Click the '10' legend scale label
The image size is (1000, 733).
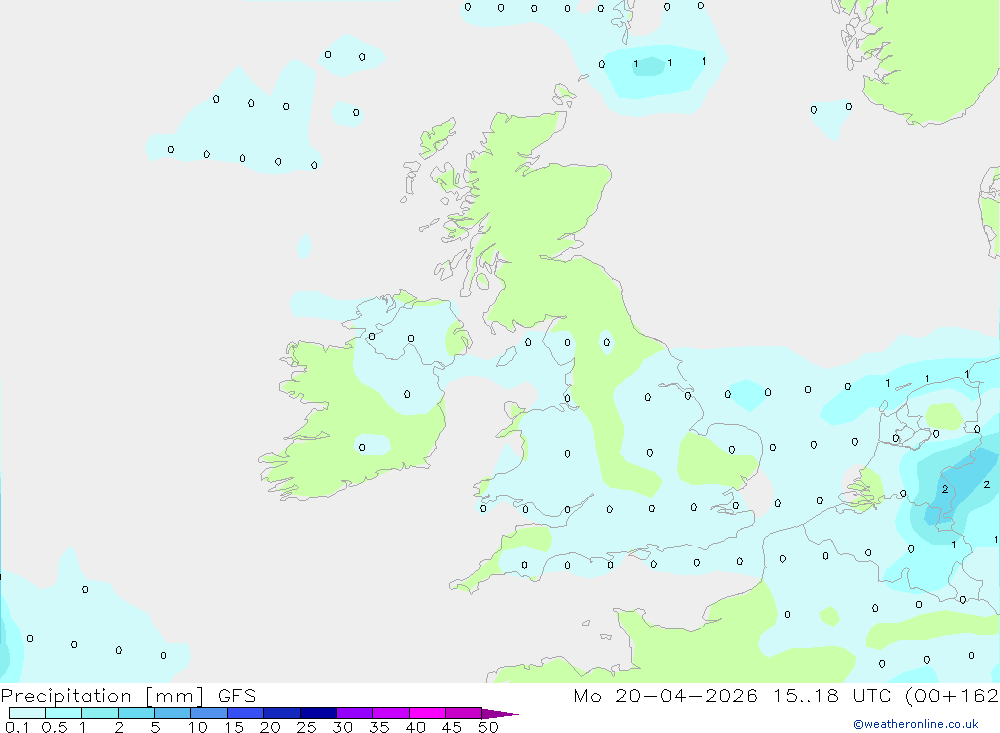[198, 727]
